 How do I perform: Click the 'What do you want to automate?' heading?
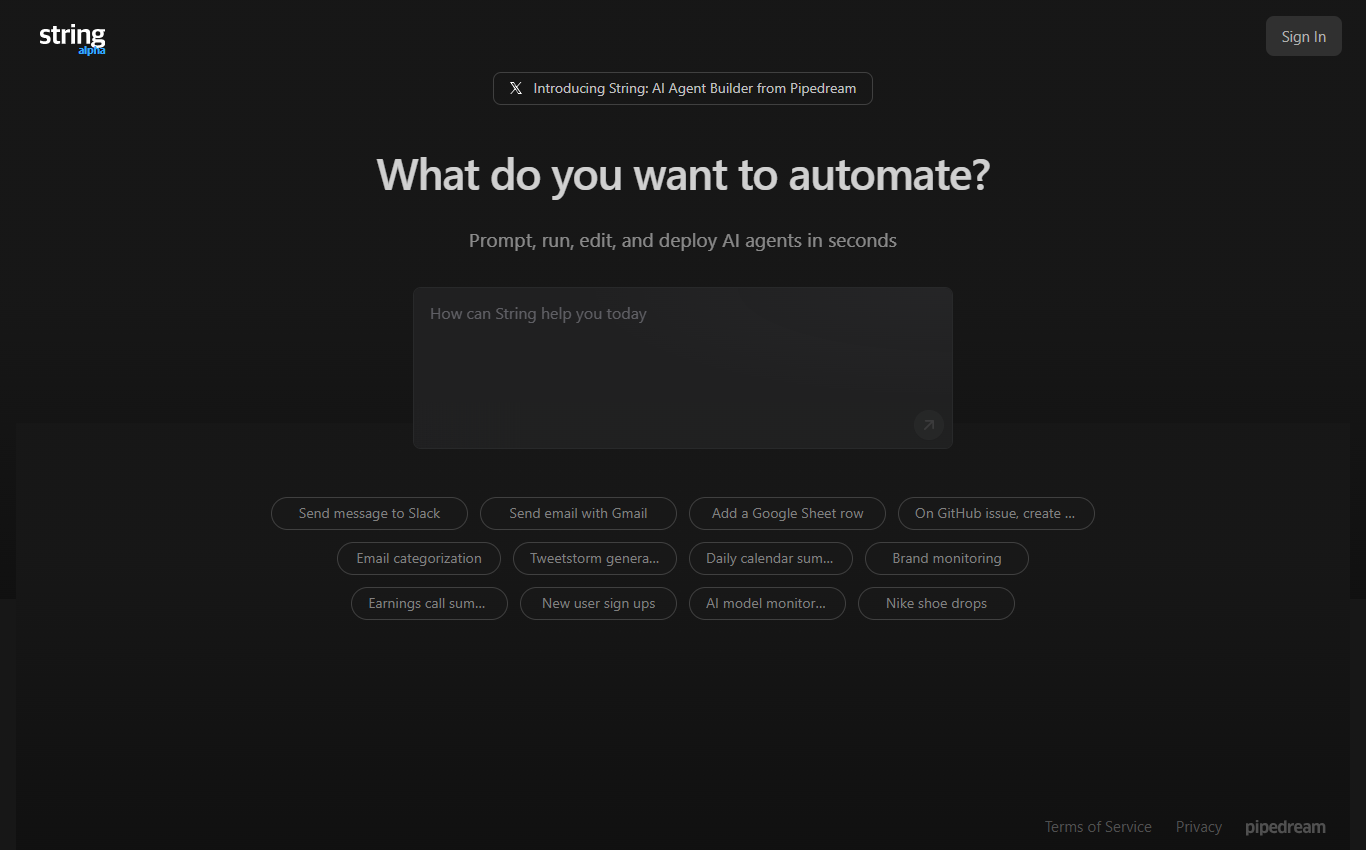683,174
